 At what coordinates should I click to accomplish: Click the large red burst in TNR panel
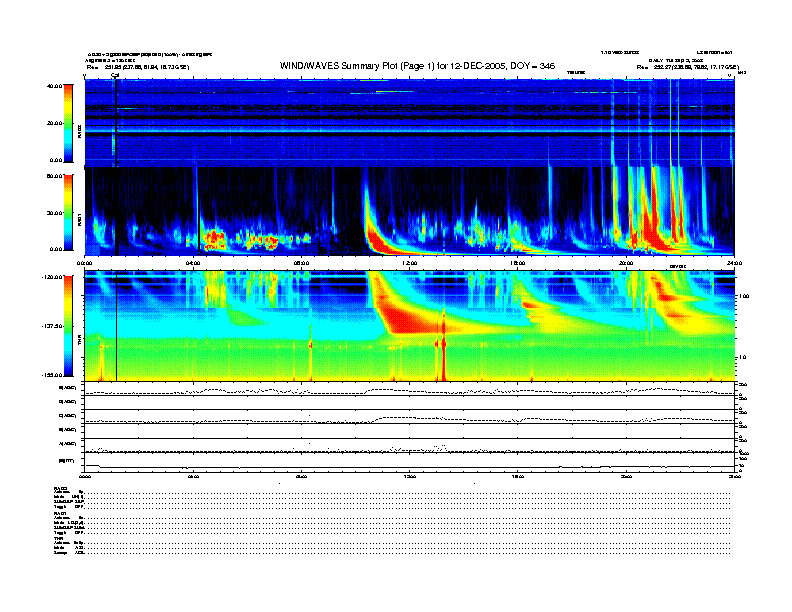point(405,312)
